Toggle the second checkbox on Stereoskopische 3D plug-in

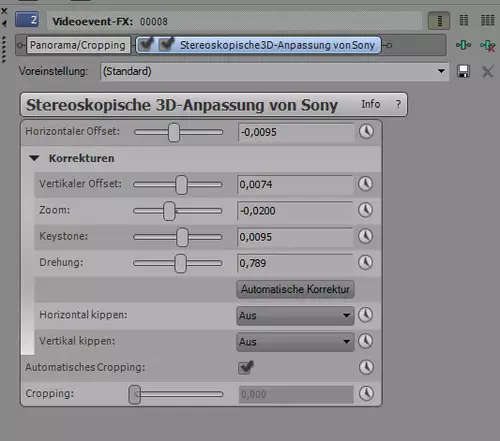[166, 44]
